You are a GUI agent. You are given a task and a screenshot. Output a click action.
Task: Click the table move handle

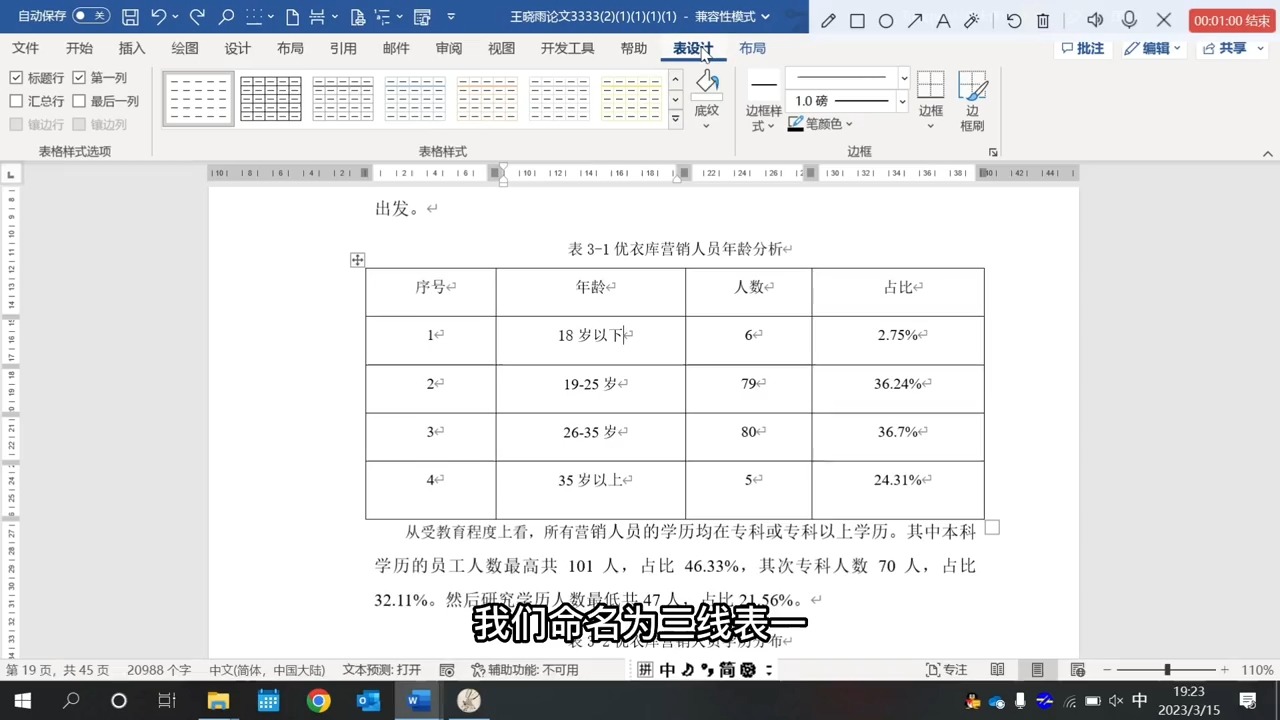(x=357, y=260)
